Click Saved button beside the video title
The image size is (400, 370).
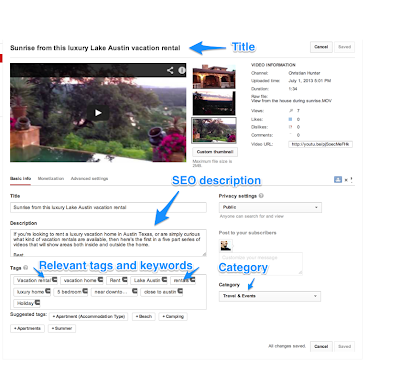pos(344,47)
